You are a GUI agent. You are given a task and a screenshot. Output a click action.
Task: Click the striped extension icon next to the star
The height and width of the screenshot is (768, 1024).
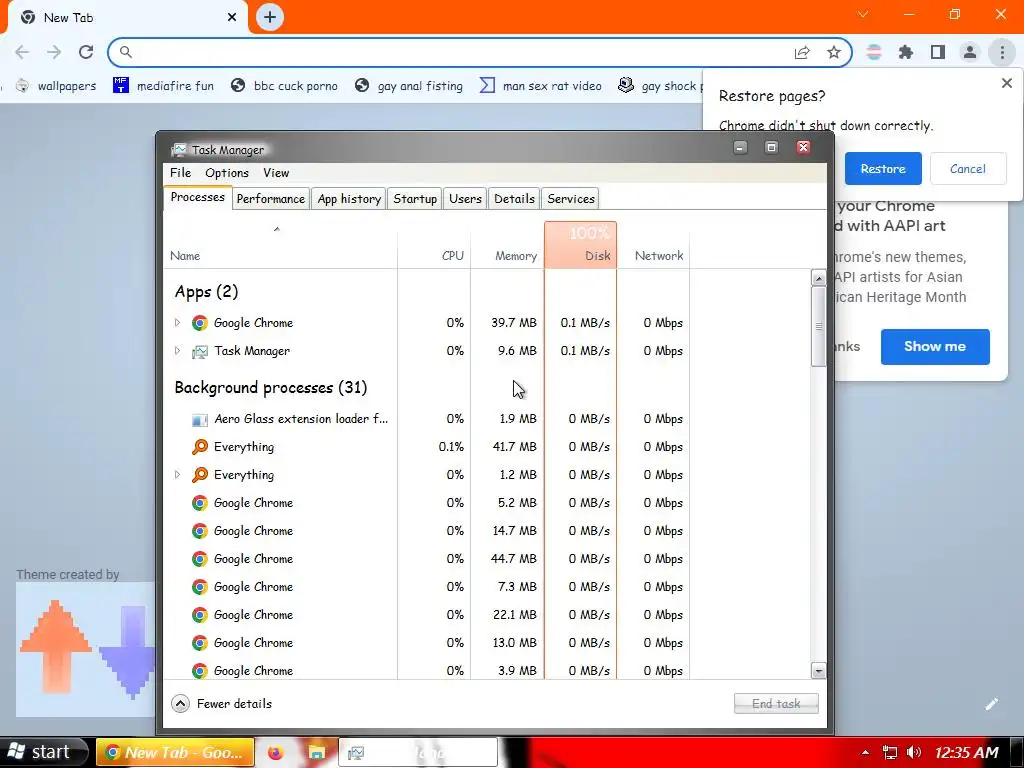(874, 52)
